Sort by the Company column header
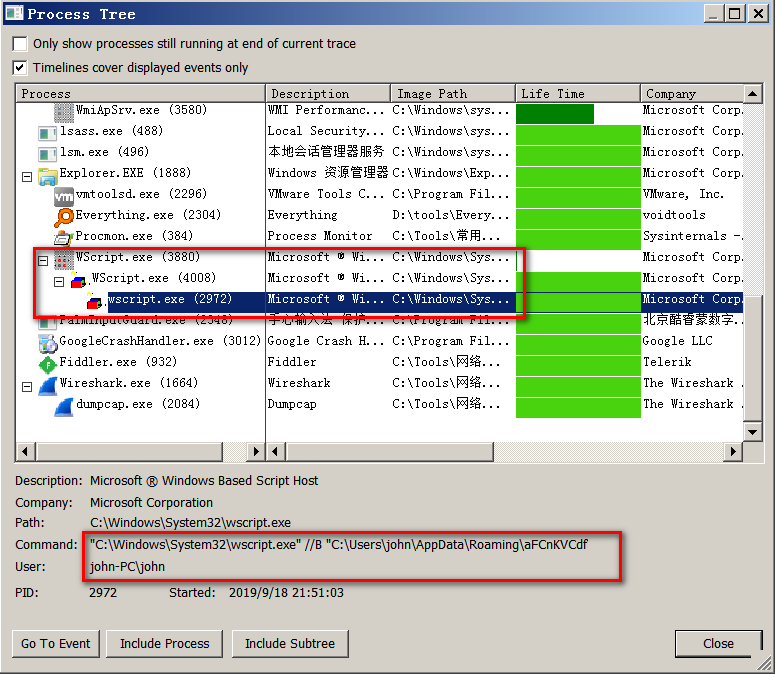The image size is (776, 674). coord(692,94)
